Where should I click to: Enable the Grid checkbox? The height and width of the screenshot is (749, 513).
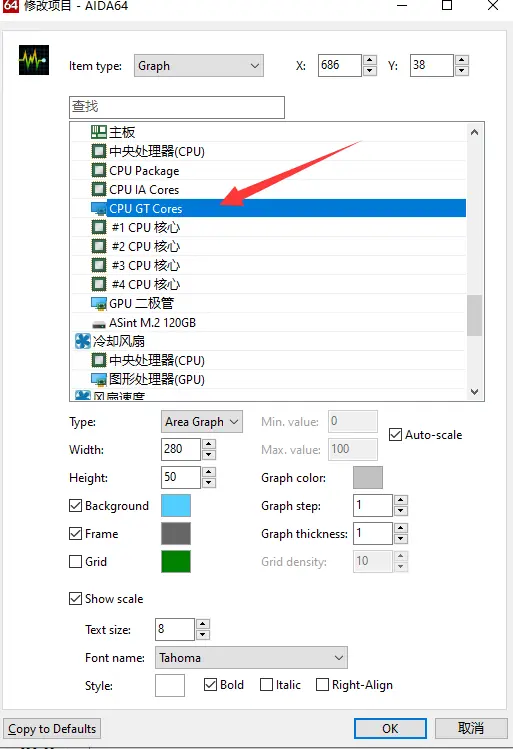click(x=75, y=561)
